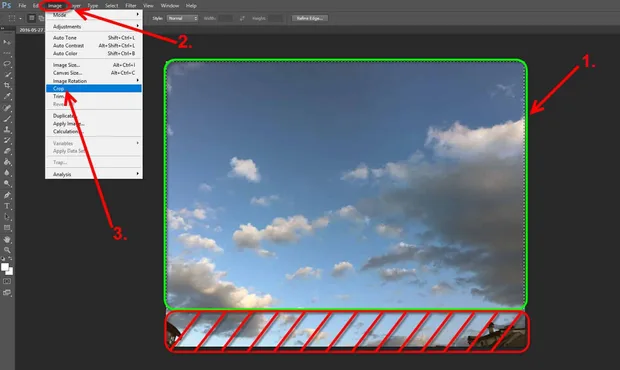Select the Eraser tool
This screenshot has width=620, height=370.
[7, 151]
